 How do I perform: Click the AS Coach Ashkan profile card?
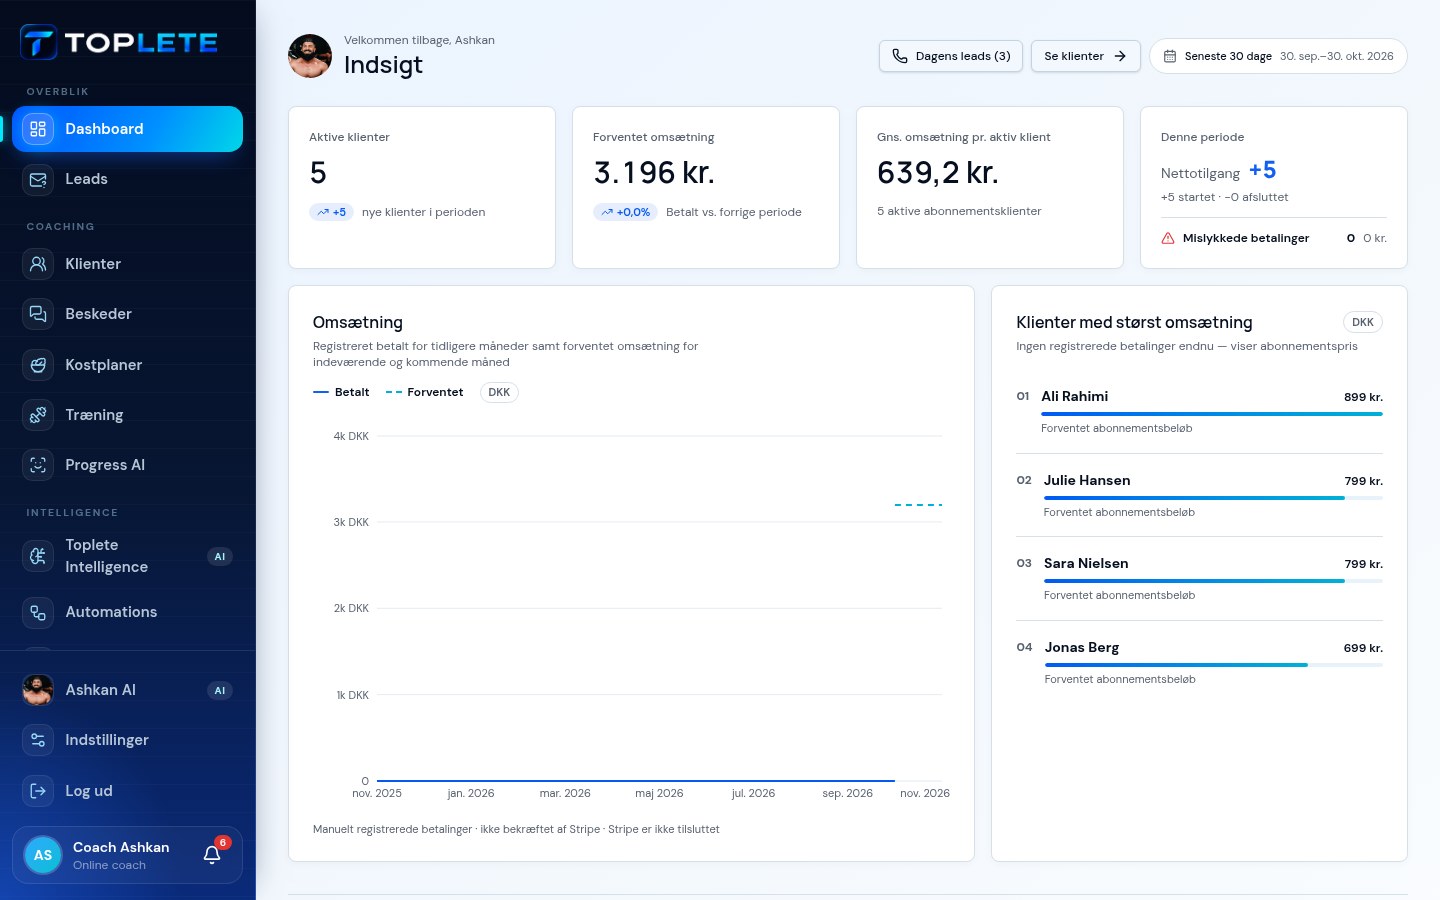point(128,855)
